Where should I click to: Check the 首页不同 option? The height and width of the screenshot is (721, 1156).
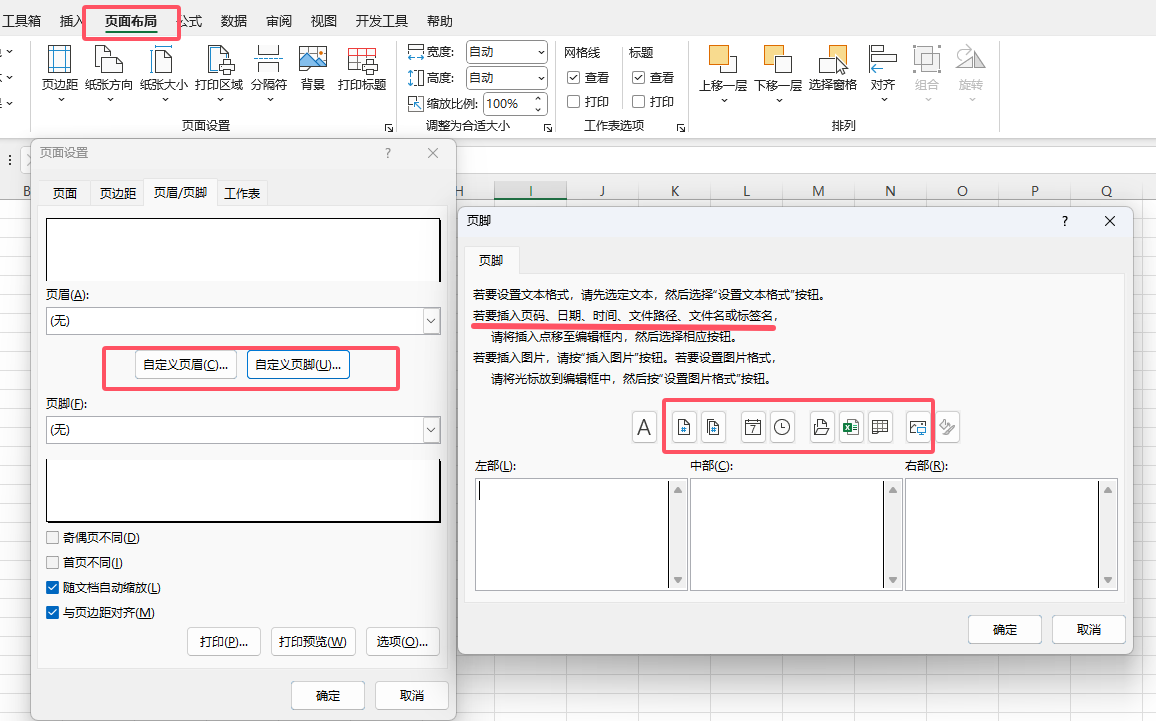click(x=53, y=563)
